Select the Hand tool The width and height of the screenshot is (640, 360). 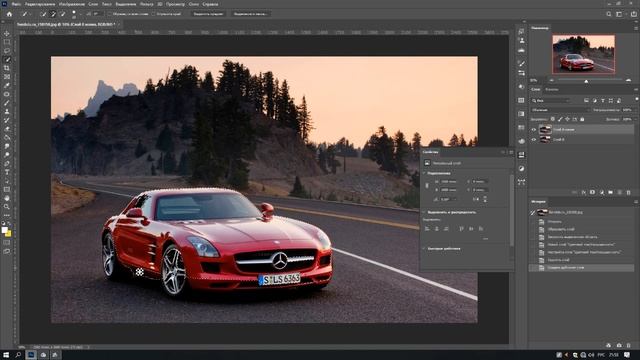(7, 198)
